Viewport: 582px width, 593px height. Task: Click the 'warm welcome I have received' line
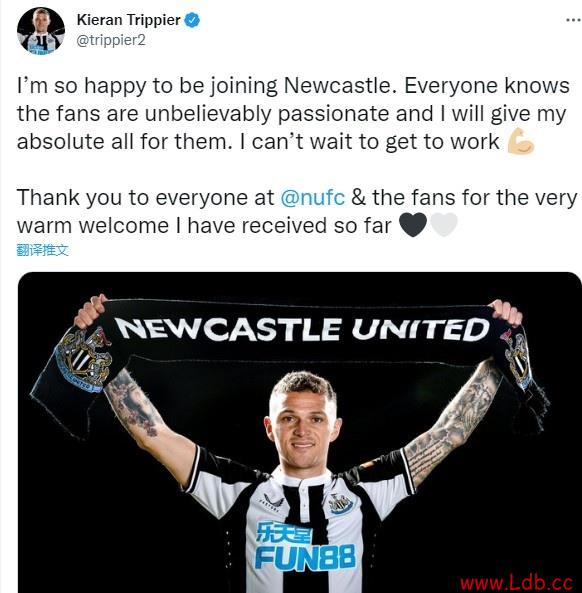click(x=204, y=226)
